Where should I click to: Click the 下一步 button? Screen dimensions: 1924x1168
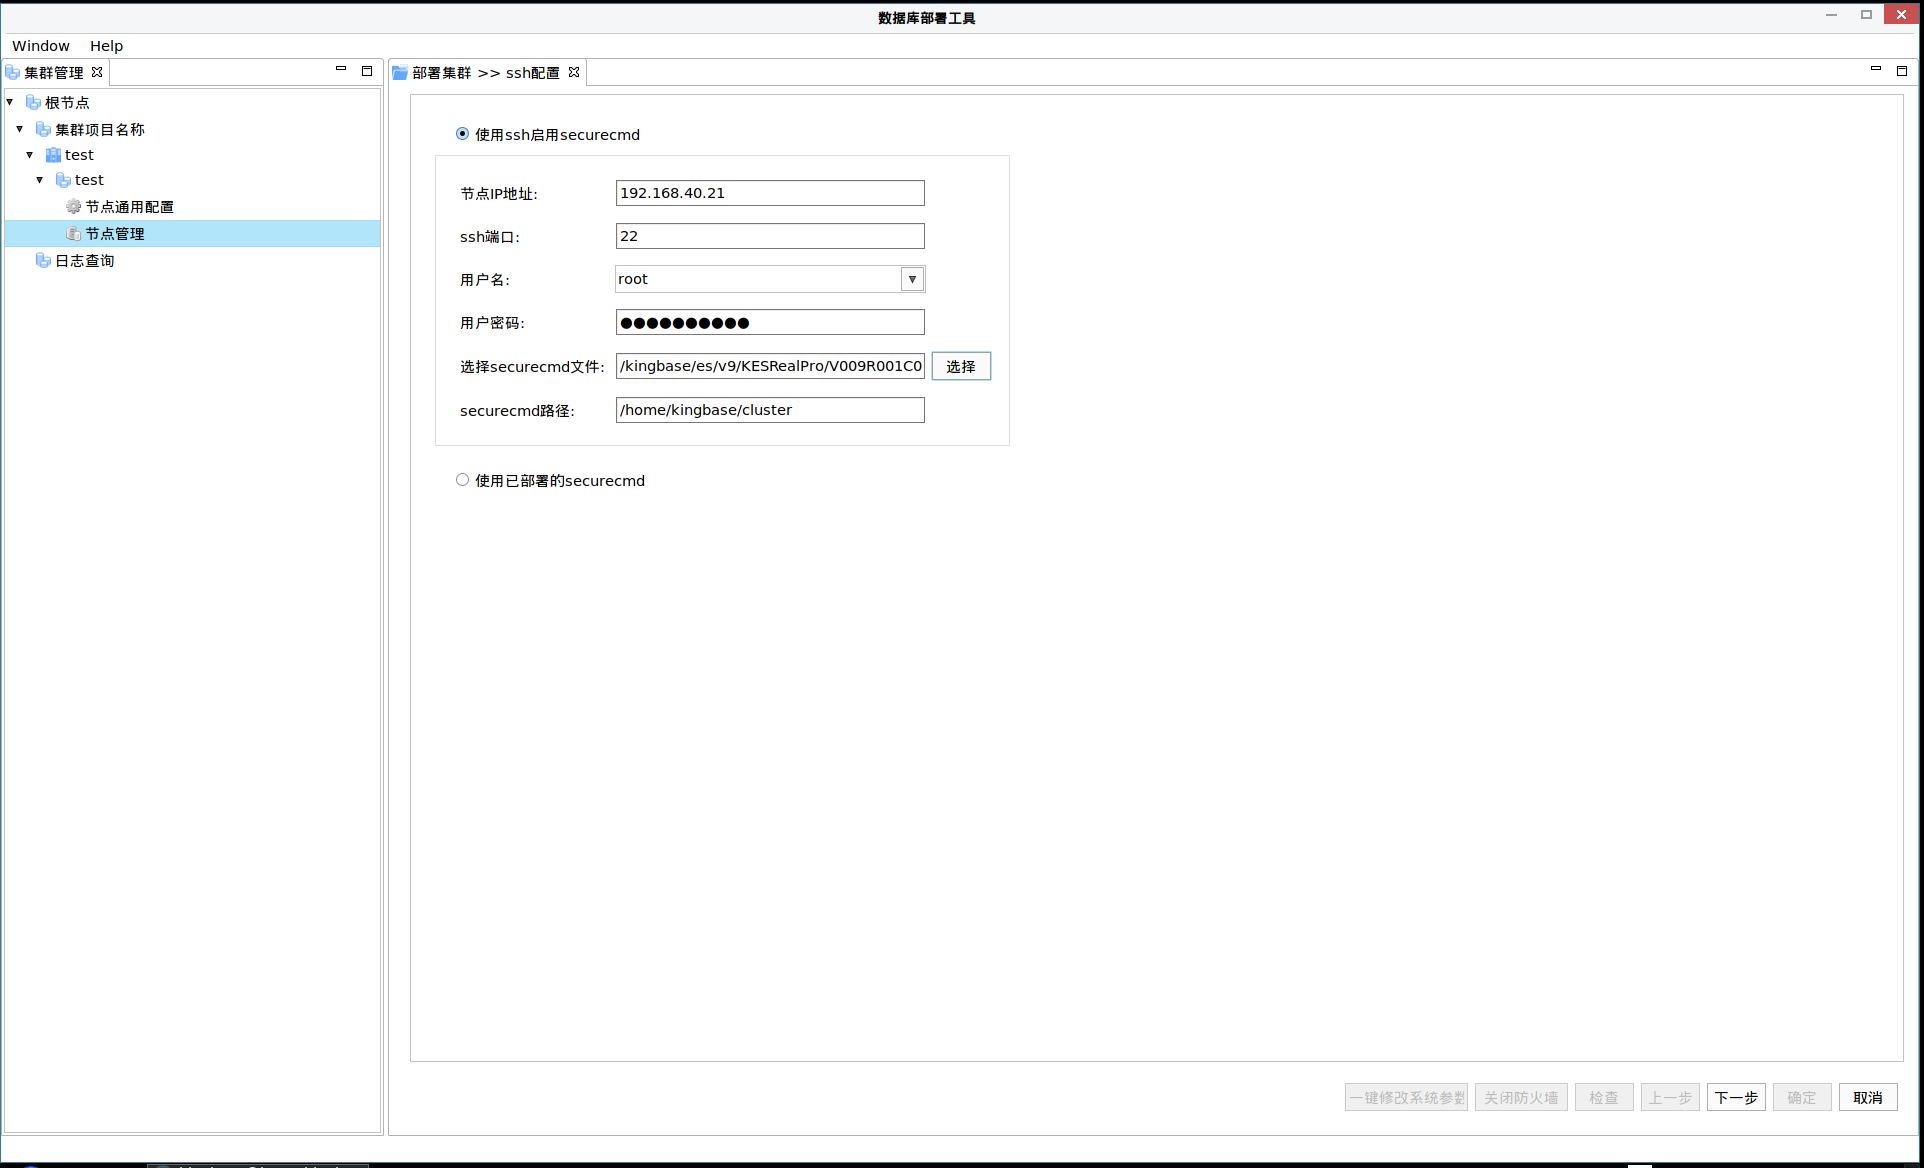pyautogui.click(x=1735, y=1097)
